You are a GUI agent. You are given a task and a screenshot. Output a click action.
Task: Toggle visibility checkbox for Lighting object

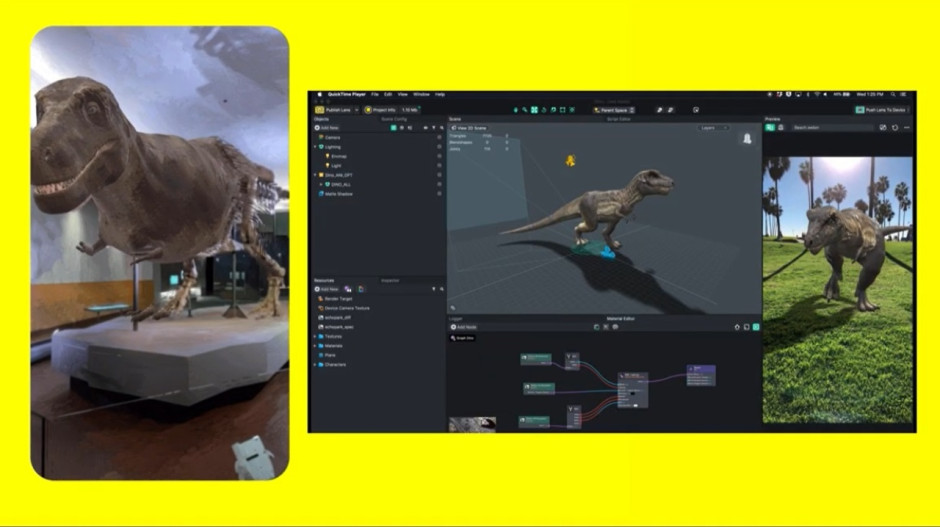(x=439, y=147)
